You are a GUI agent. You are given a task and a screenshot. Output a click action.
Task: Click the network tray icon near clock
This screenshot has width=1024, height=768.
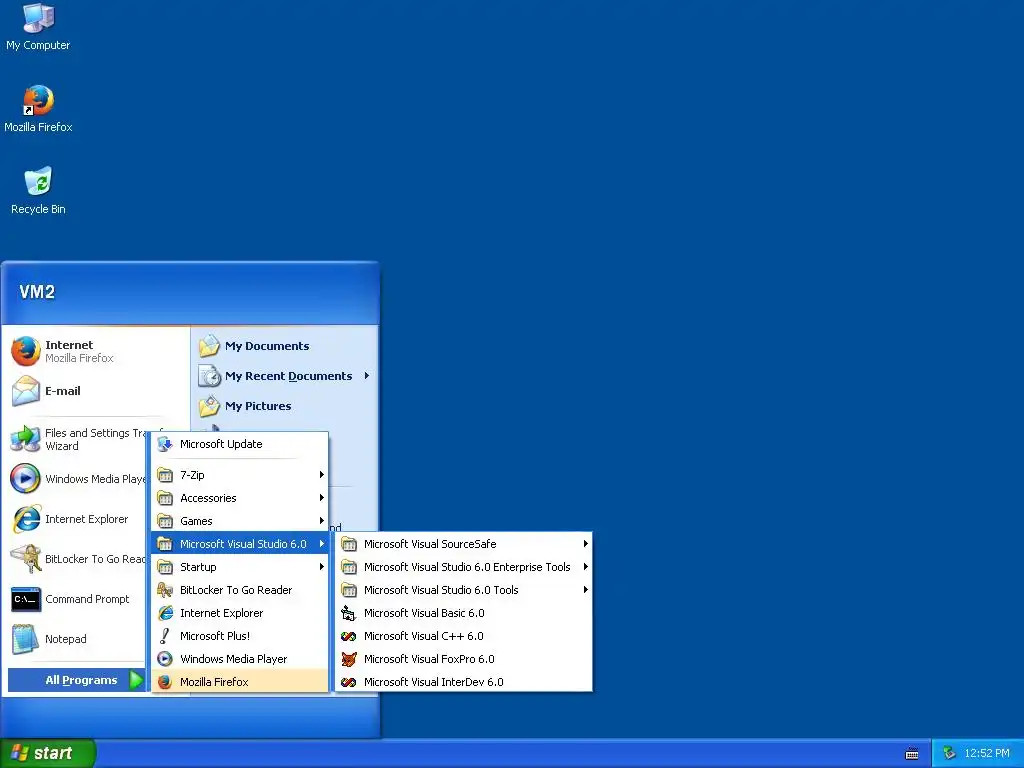click(x=949, y=754)
